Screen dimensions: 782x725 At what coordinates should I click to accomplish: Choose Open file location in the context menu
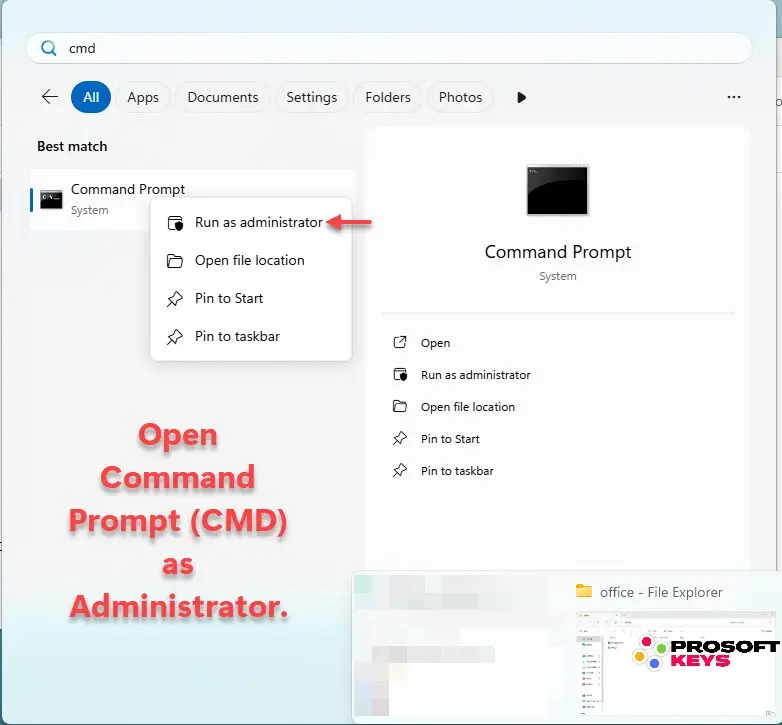[249, 261]
